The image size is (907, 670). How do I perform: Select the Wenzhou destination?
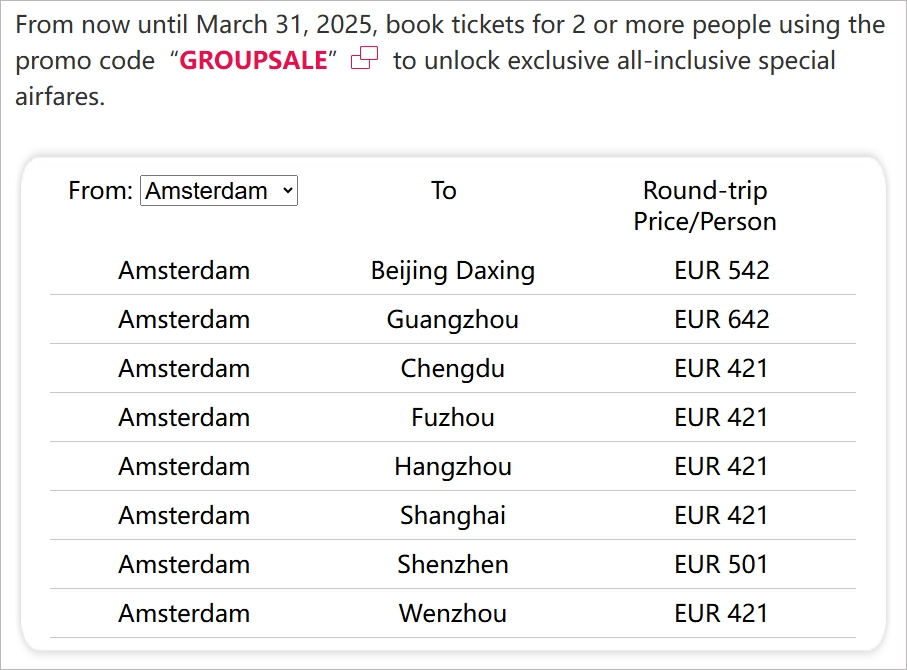coord(453,613)
